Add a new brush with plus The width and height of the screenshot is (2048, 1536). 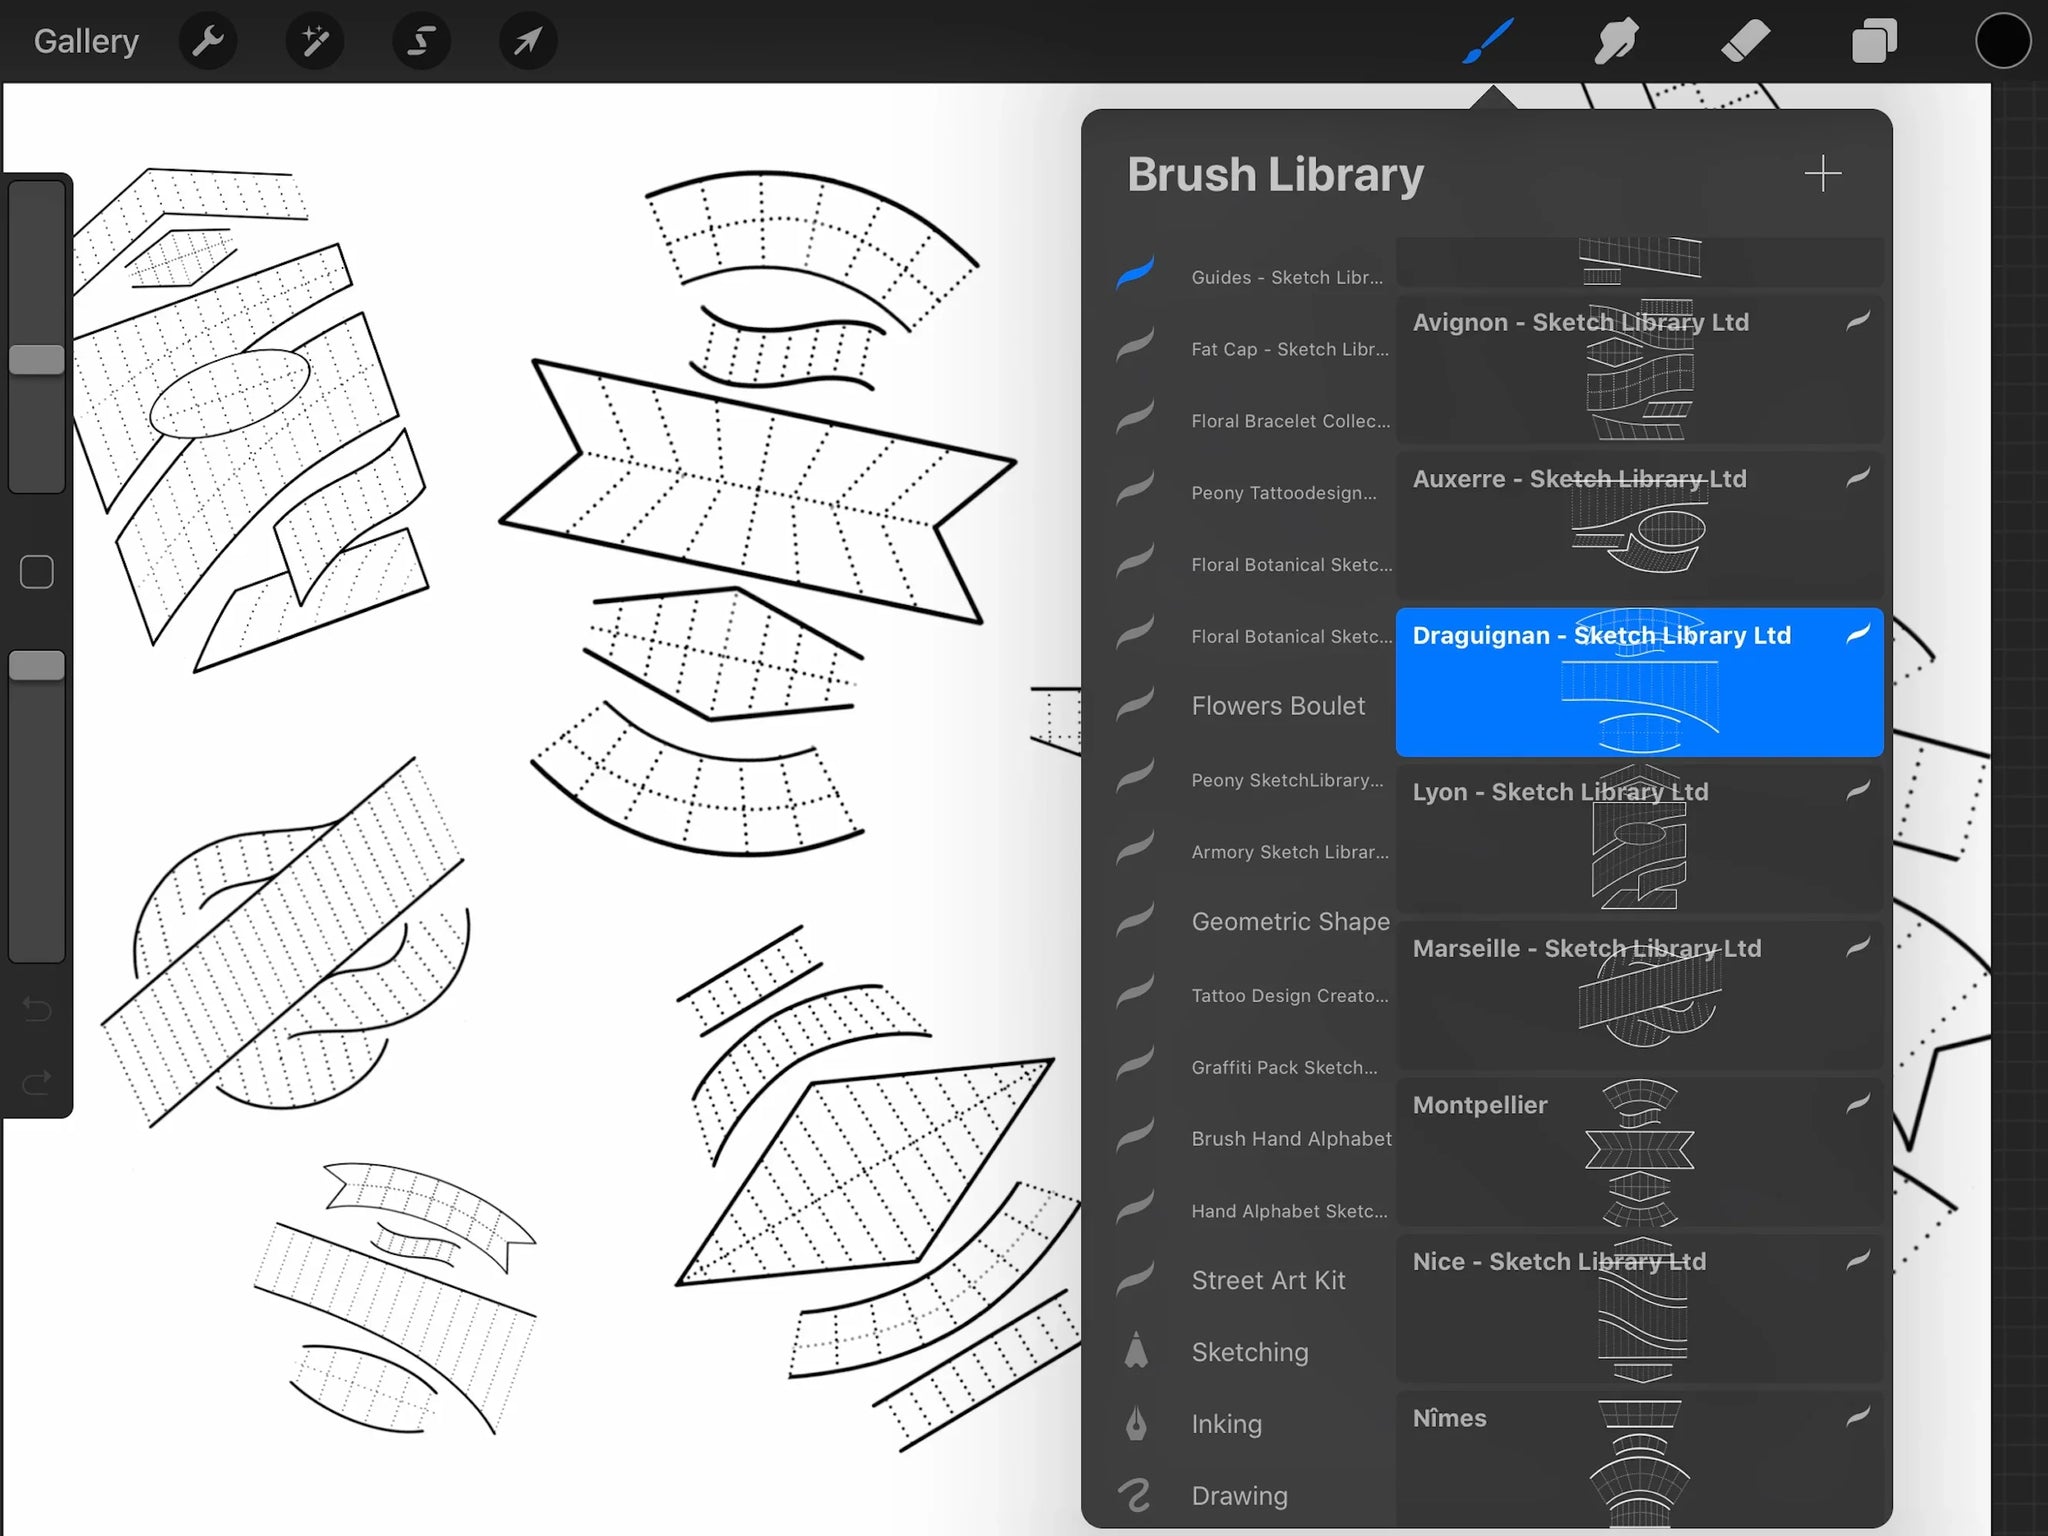(x=1822, y=173)
